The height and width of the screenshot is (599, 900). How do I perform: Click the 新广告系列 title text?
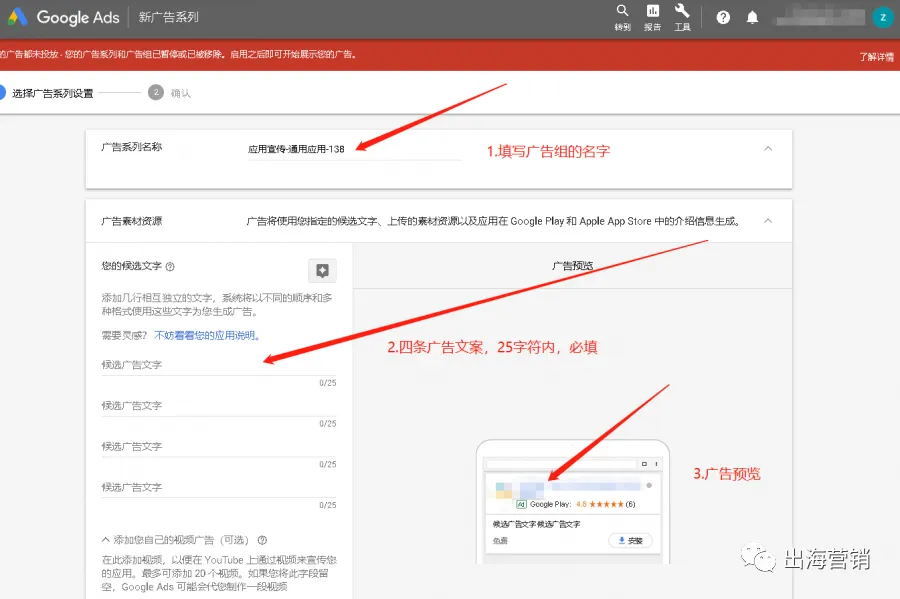(169, 17)
